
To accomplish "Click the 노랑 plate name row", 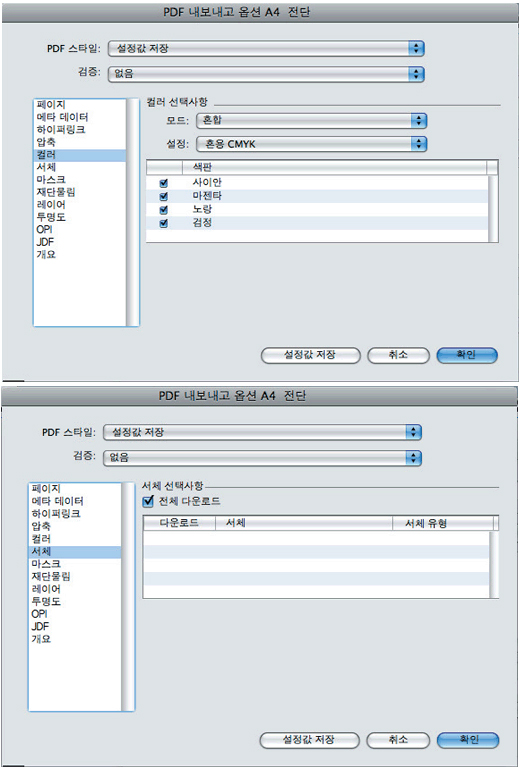I will click(317, 209).
